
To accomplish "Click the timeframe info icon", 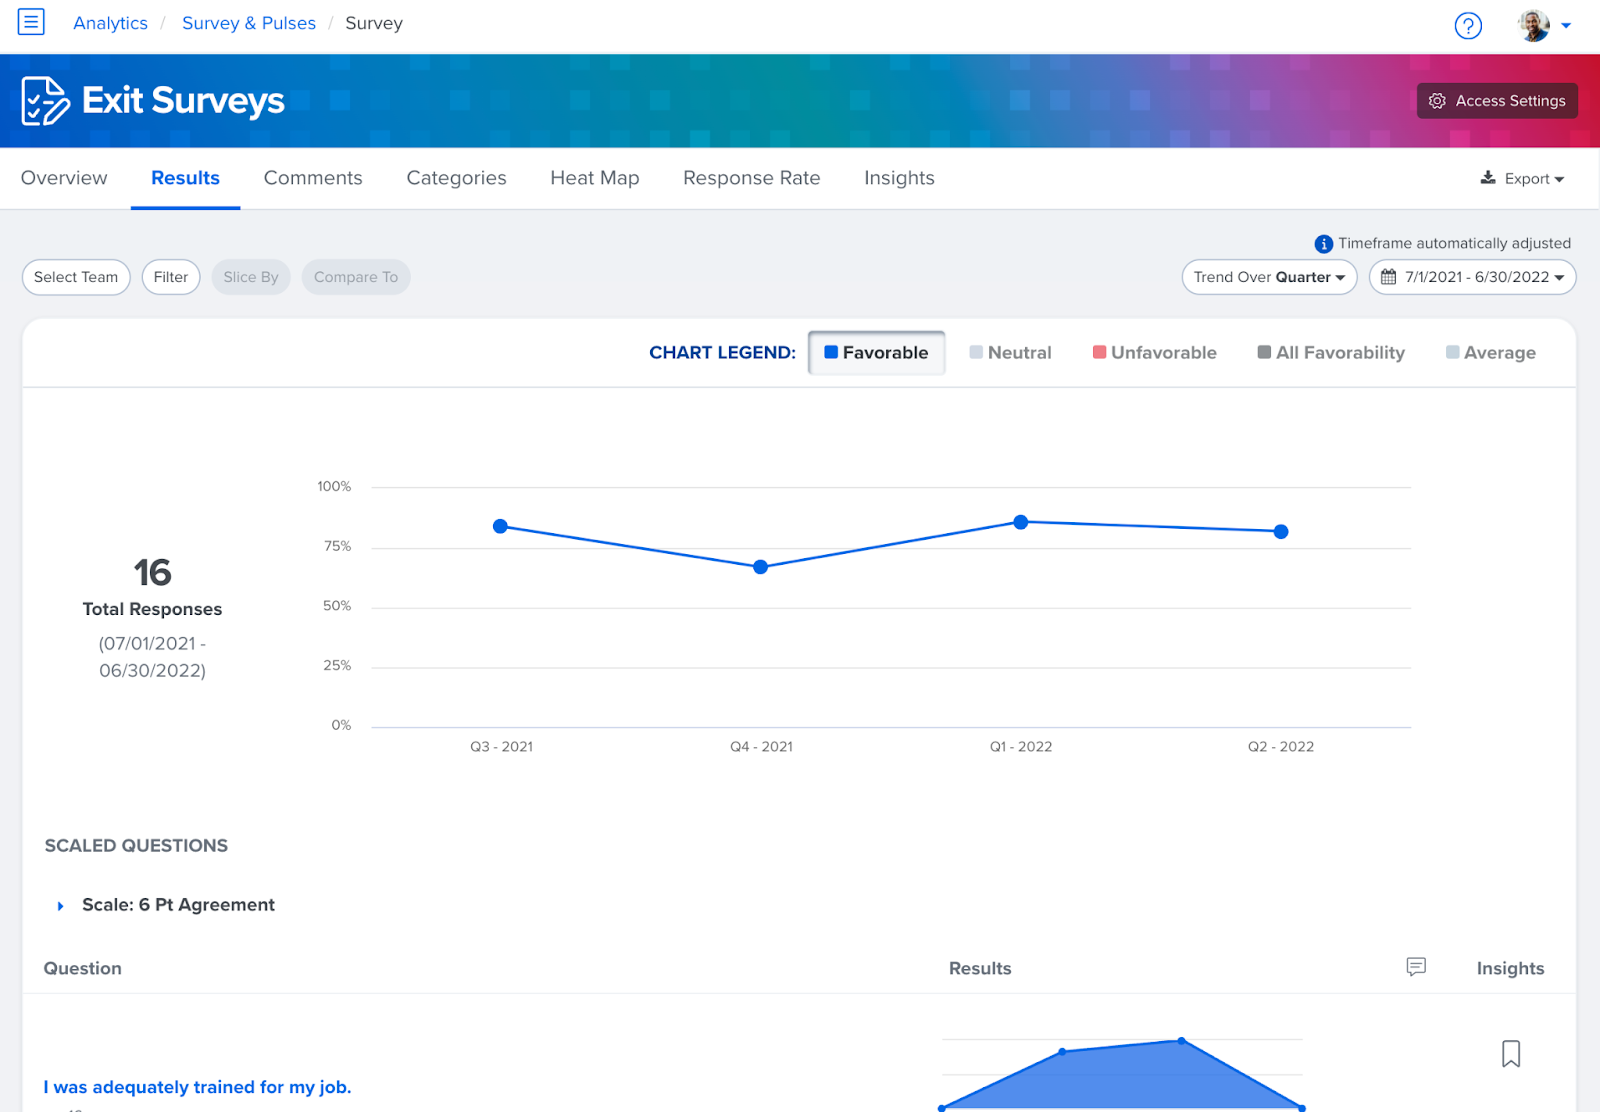I will [1323, 244].
